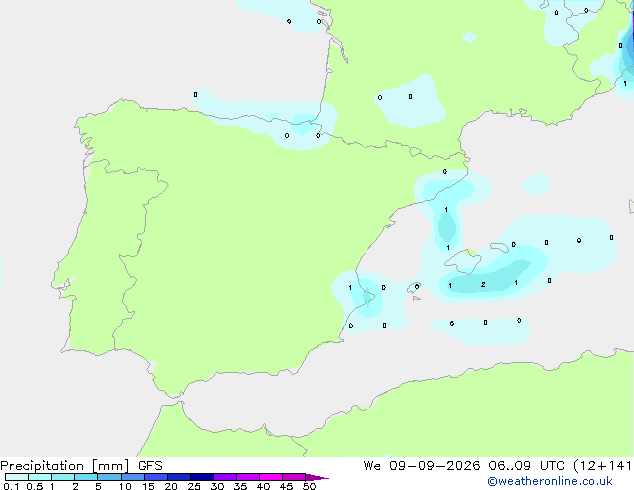Click the 5 mm blue legend swatch

(109, 477)
